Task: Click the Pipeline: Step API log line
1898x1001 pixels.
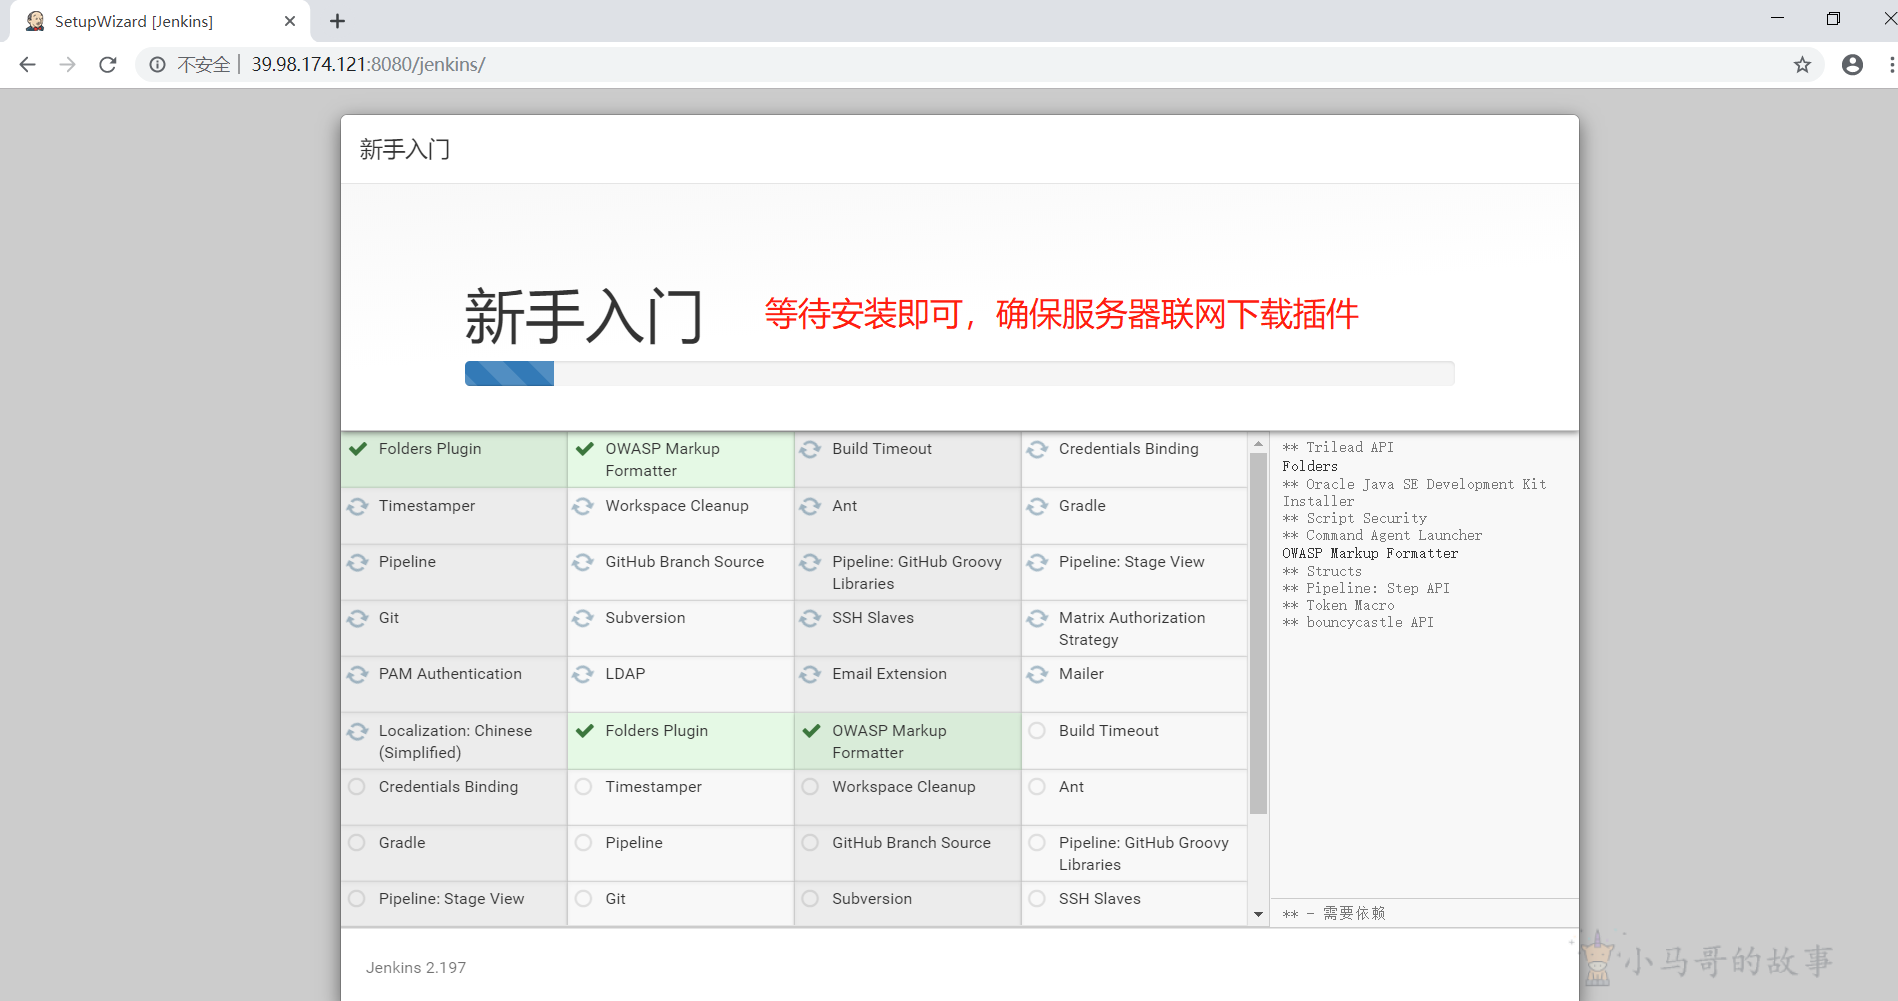Action: pyautogui.click(x=1366, y=589)
